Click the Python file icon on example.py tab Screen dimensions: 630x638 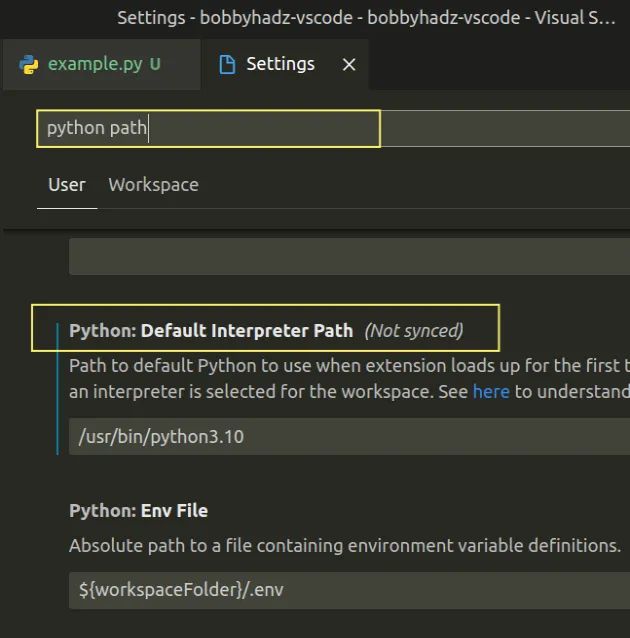pos(27,64)
